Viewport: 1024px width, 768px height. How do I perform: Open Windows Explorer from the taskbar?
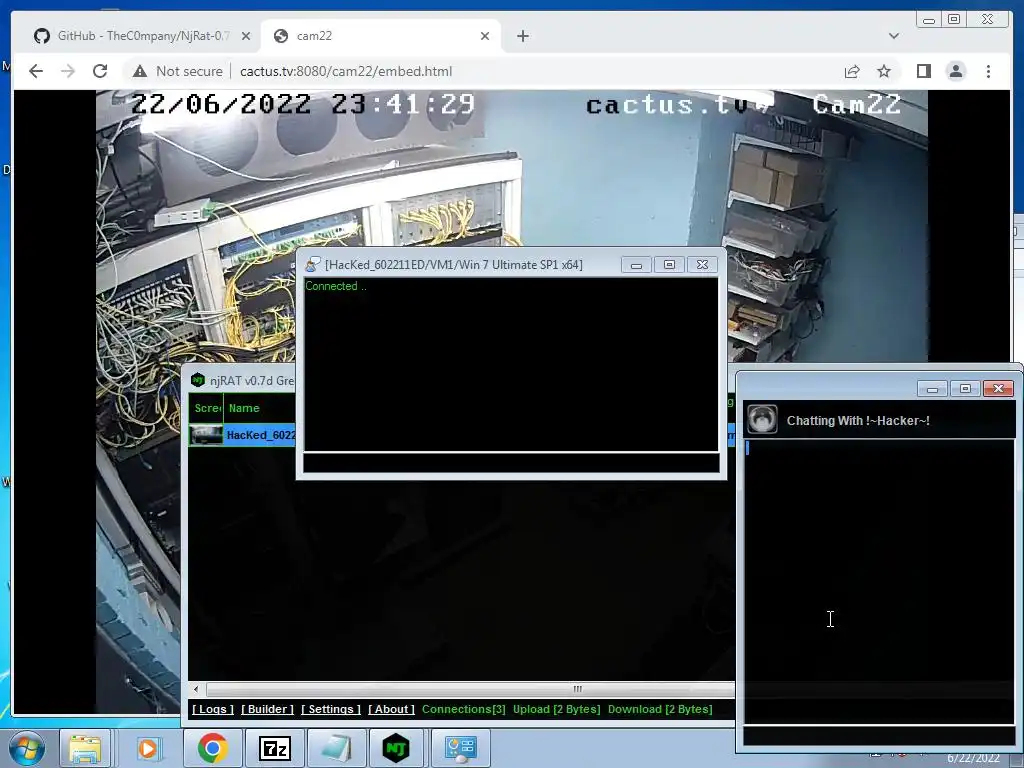[x=85, y=748]
